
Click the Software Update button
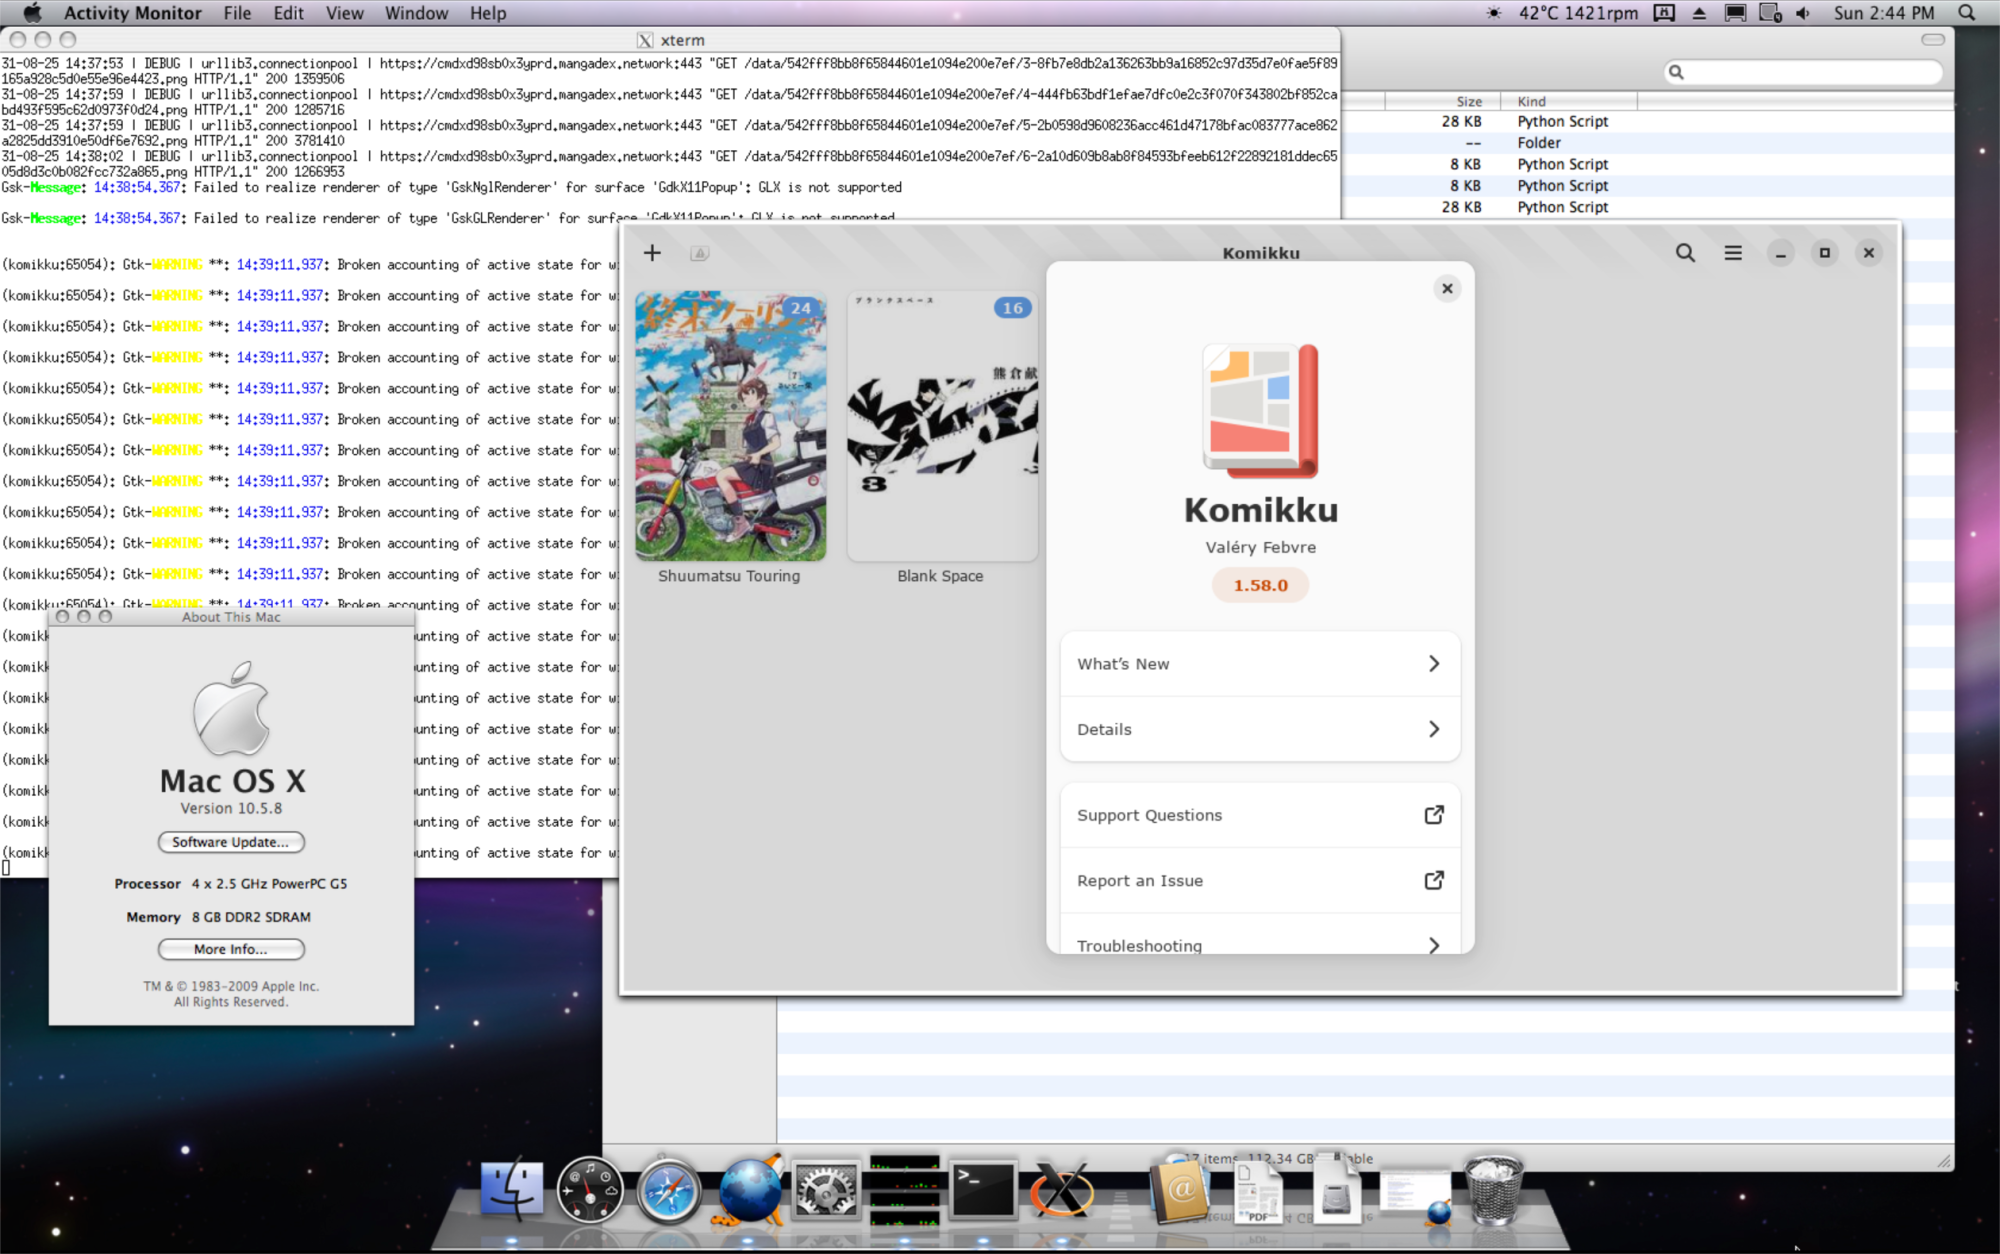231,842
